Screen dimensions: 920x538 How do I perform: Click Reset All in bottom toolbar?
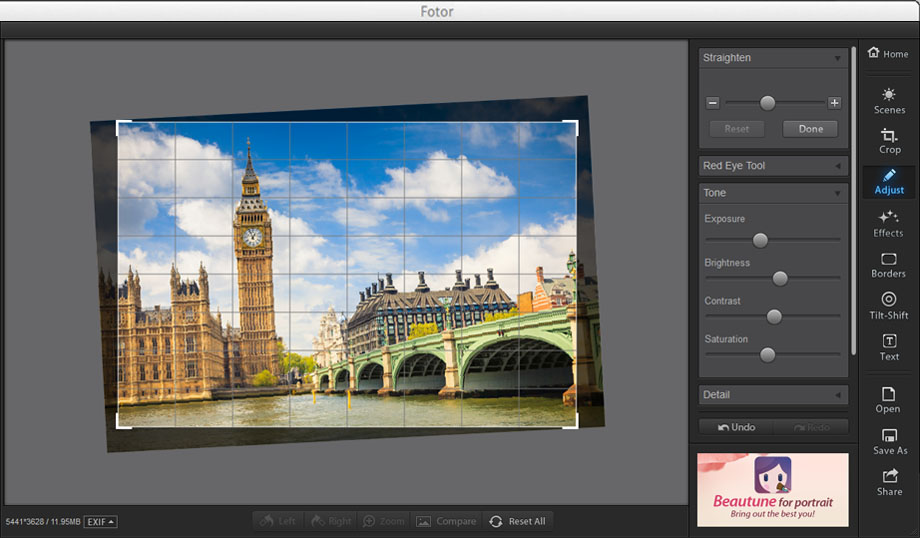(x=517, y=521)
